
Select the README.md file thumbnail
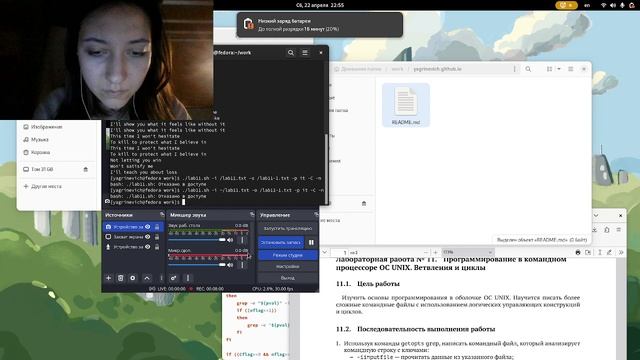click(x=406, y=105)
